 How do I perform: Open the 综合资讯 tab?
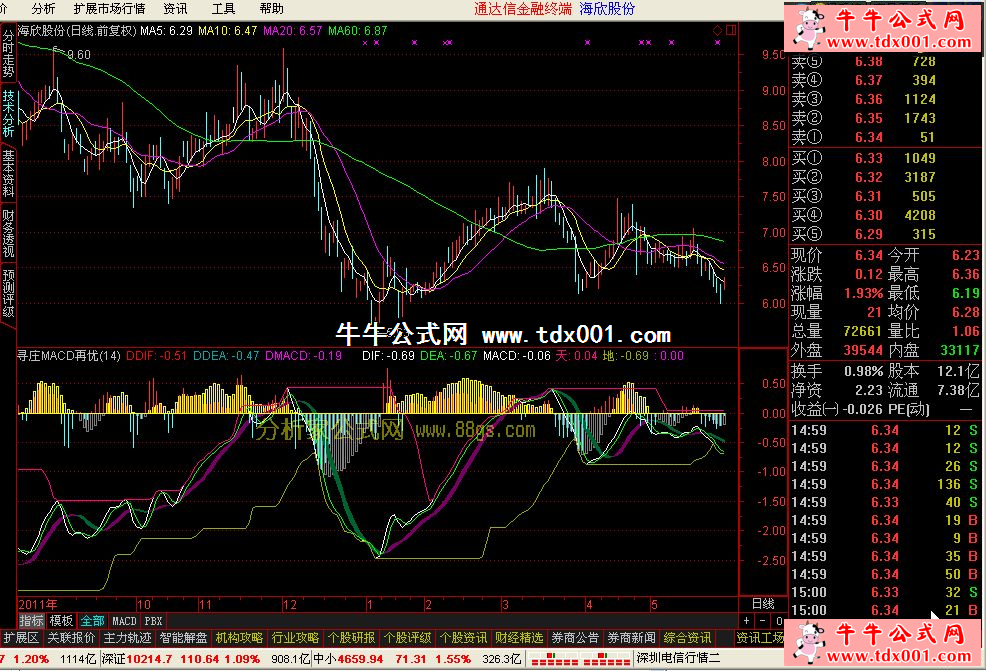tap(687, 638)
